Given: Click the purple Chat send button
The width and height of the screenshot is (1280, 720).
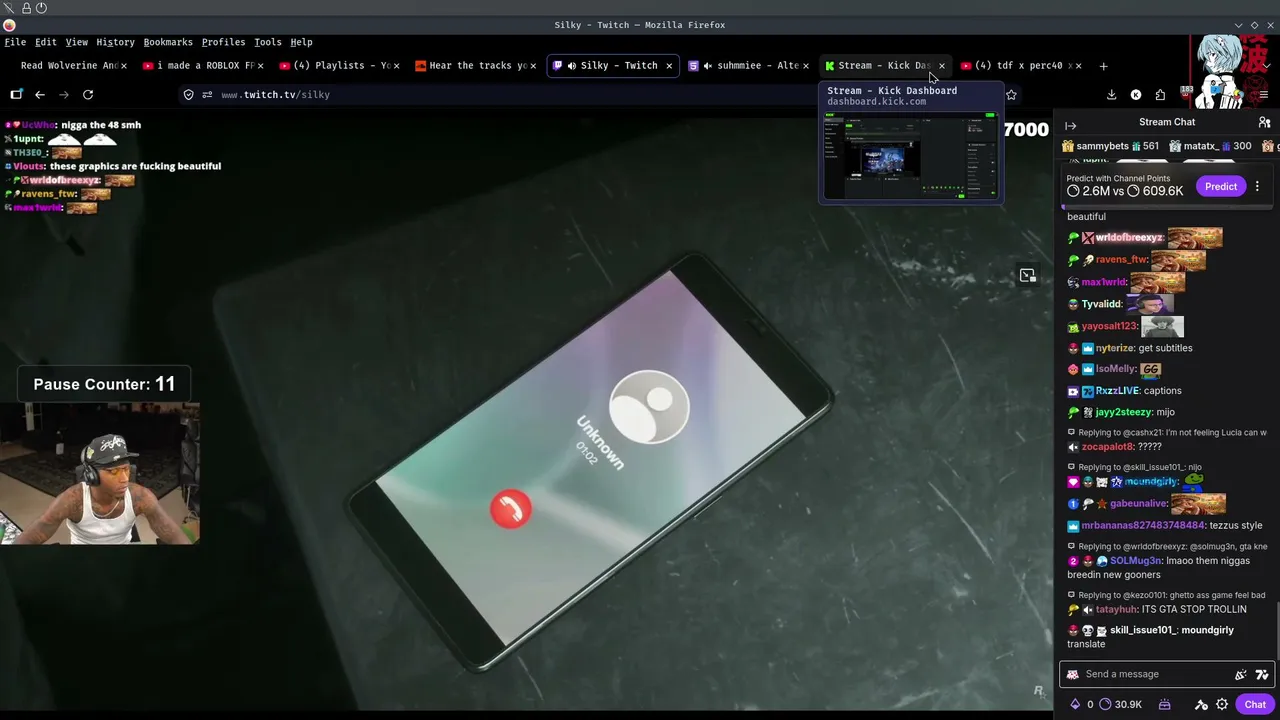Looking at the screenshot, I should click(1255, 704).
